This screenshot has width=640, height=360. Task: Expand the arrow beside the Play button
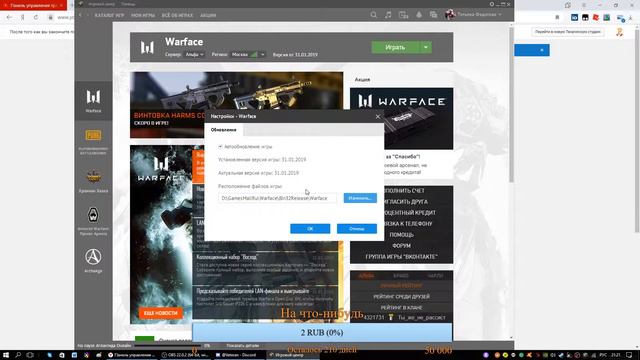[426, 47]
